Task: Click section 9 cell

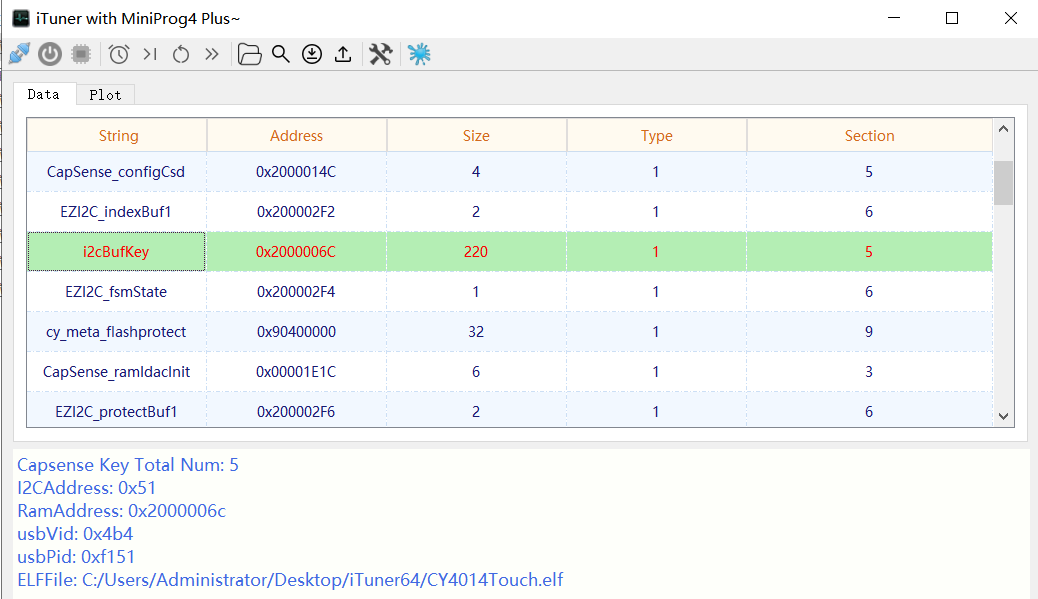Action: pos(869,332)
